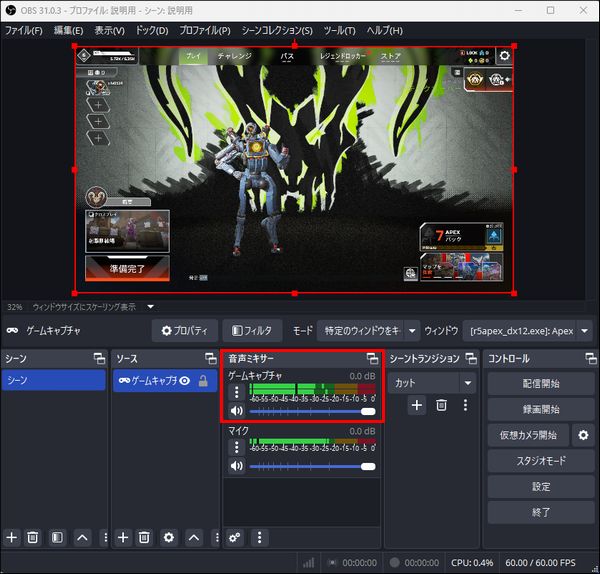Click CPU: 0.4% status bar text
This screenshot has width=600, height=574.
click(472, 563)
